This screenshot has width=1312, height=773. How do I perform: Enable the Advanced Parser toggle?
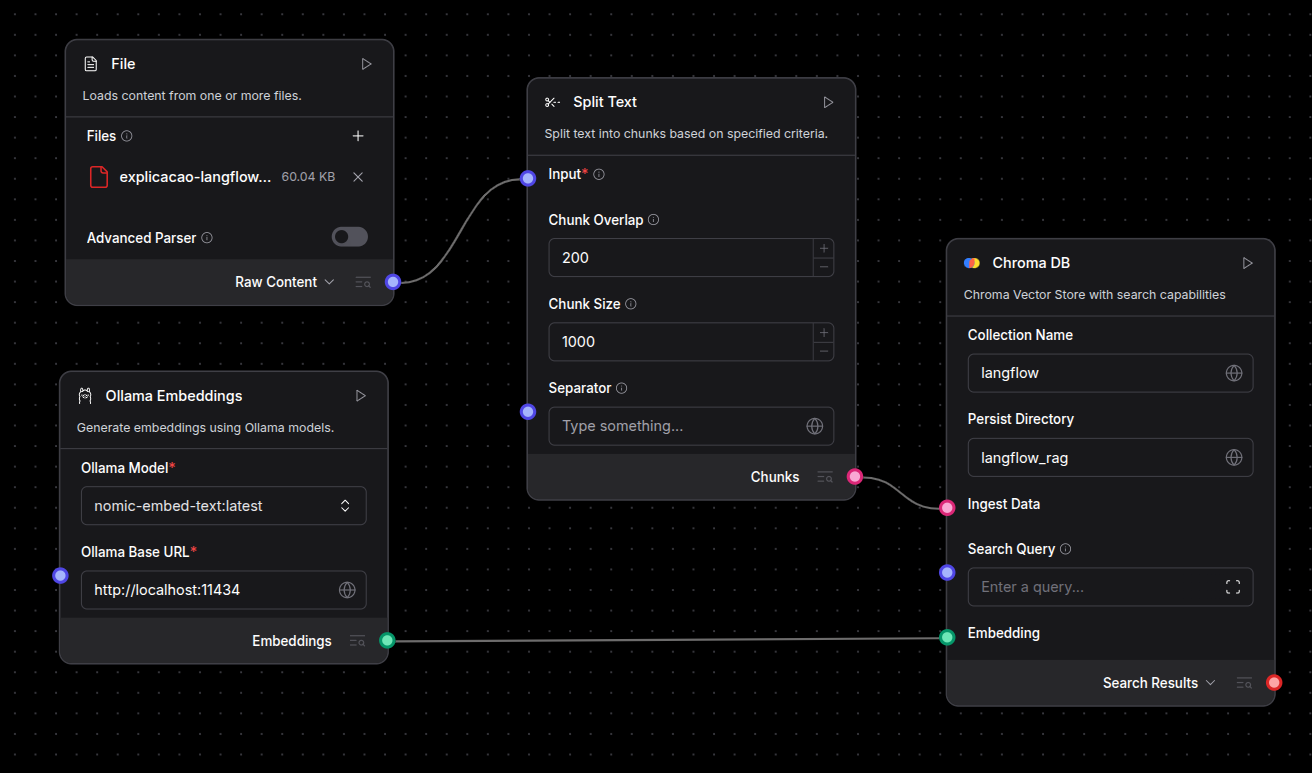pyautogui.click(x=350, y=237)
